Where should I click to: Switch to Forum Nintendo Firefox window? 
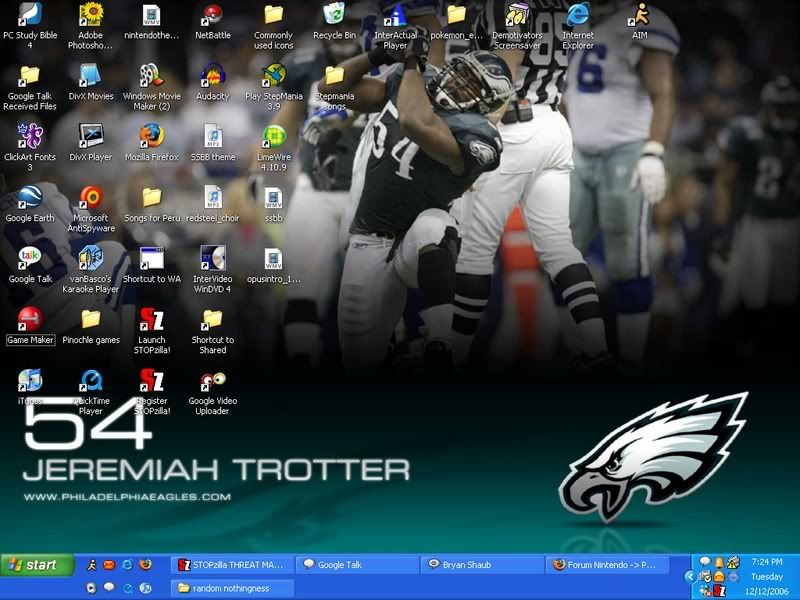tap(608, 565)
